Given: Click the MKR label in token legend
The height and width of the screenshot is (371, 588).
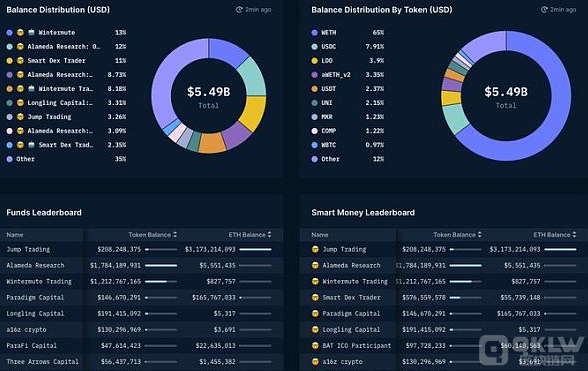Looking at the screenshot, I should [327, 117].
